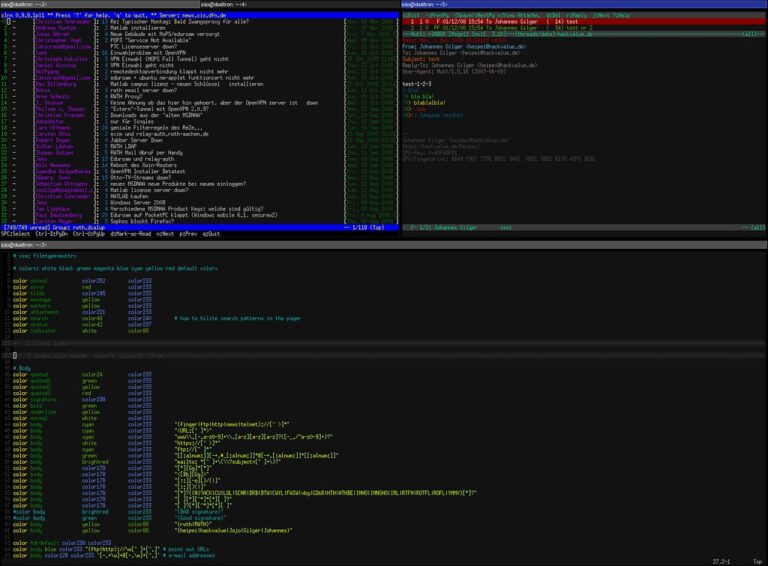Select article 'geniale Filterregeln des ReZe...'
This screenshot has height=566, width=768.
(x=156, y=128)
